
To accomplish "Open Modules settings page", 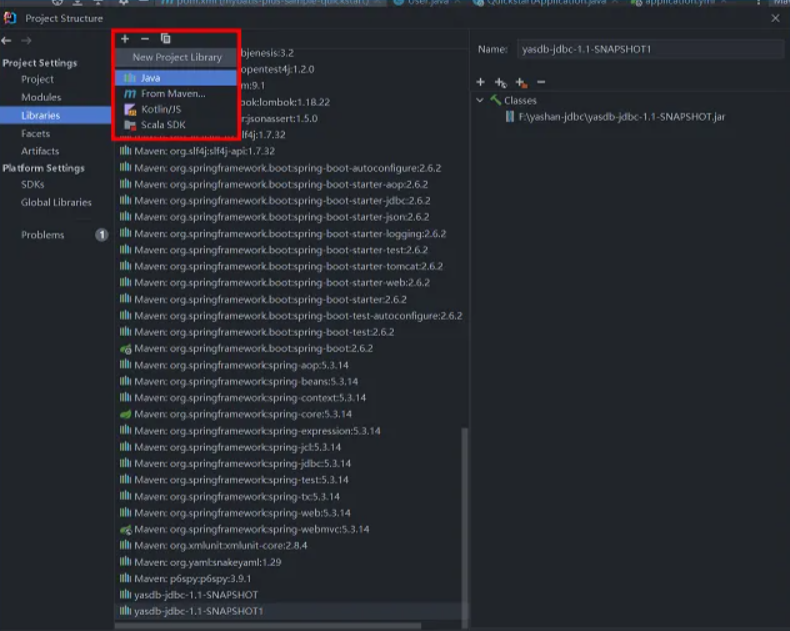I will pos(41,97).
